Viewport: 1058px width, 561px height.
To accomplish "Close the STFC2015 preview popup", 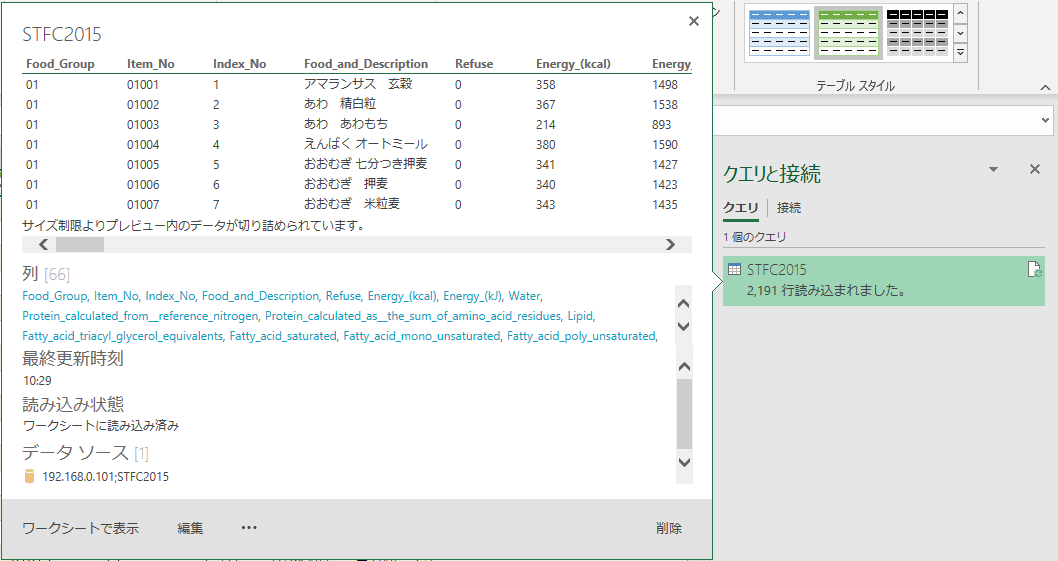I will tap(694, 21).
